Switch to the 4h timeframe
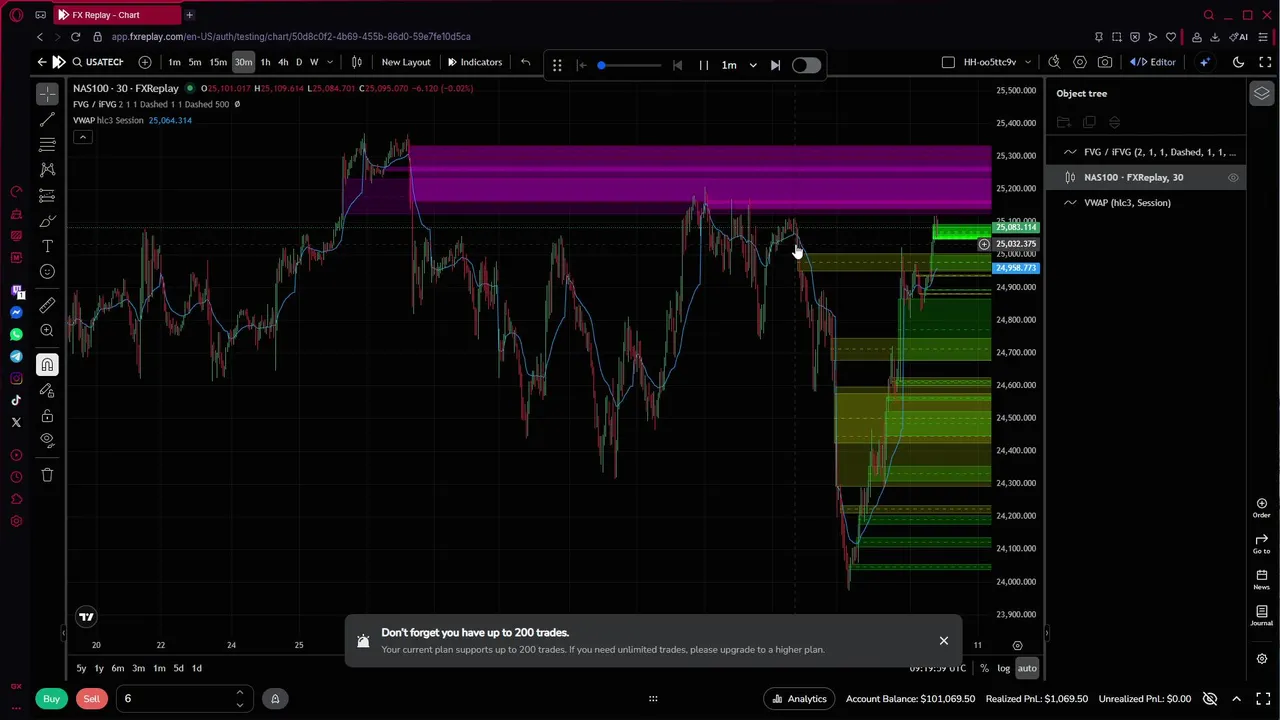 (x=283, y=62)
